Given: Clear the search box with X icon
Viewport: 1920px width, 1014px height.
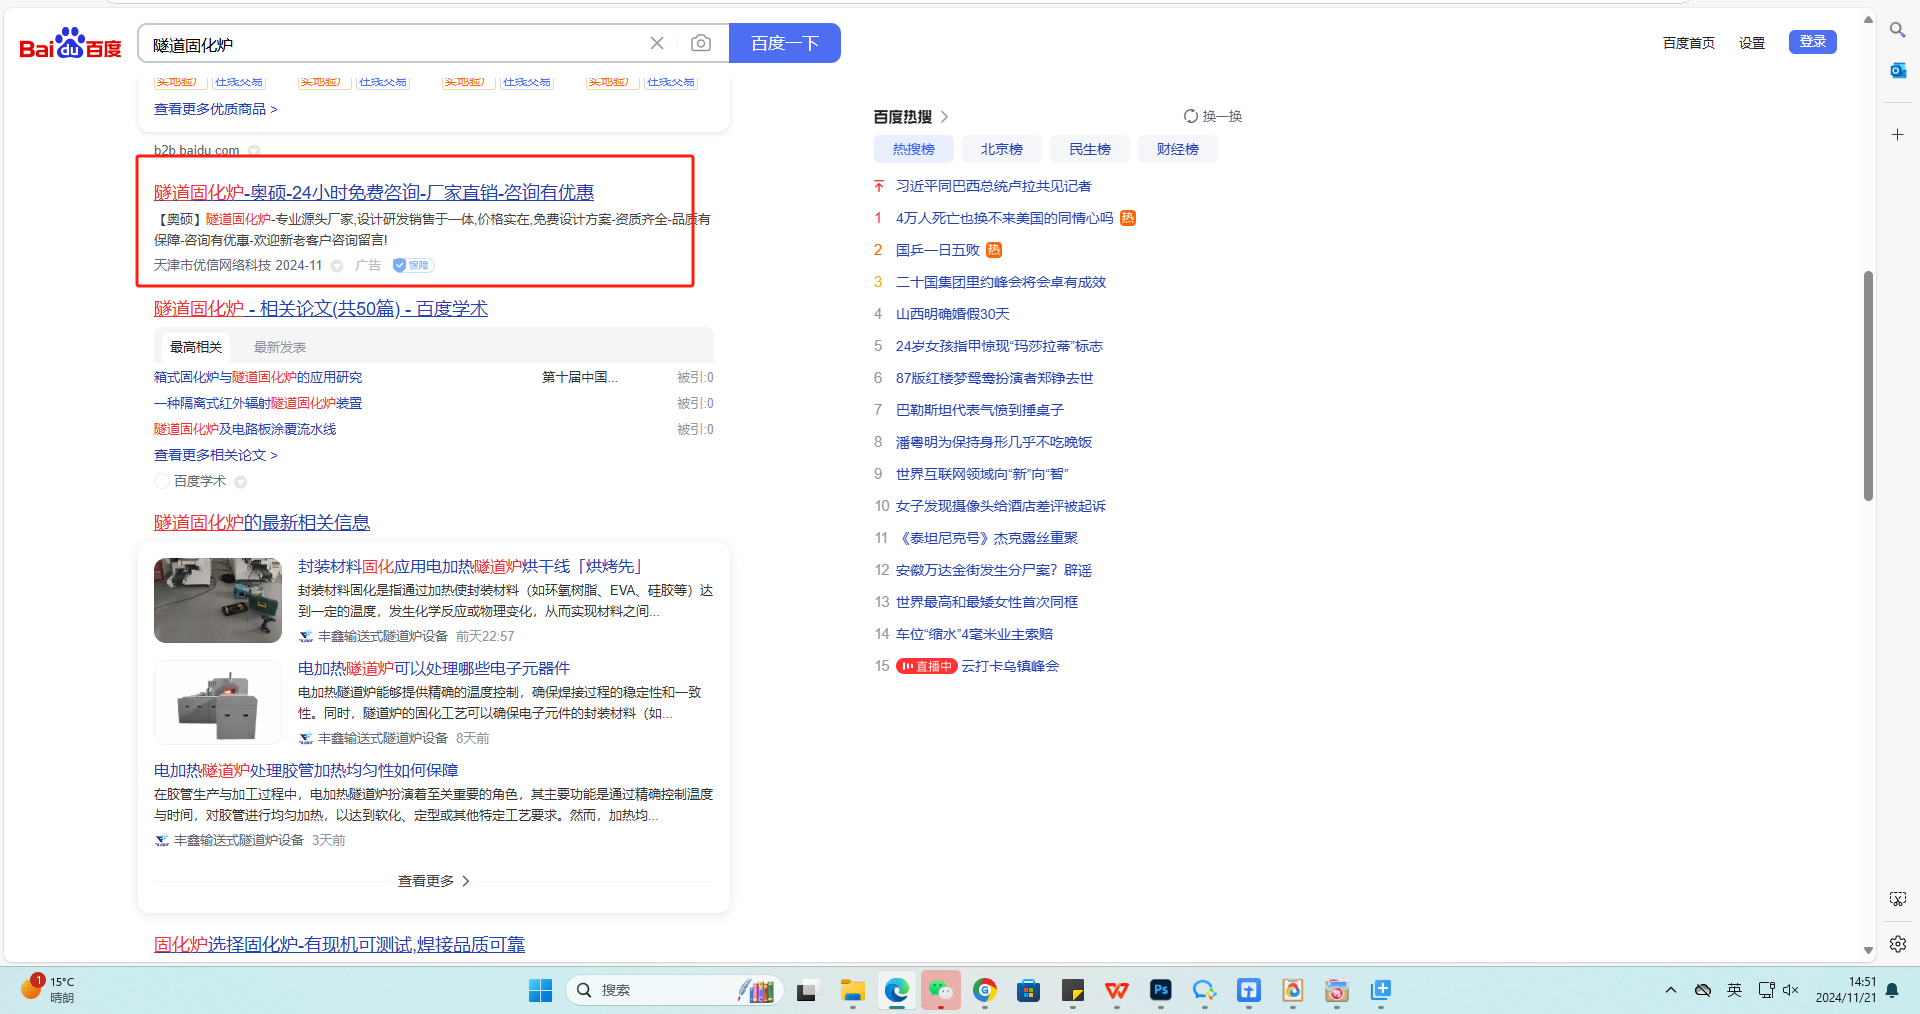Looking at the screenshot, I should pos(657,43).
